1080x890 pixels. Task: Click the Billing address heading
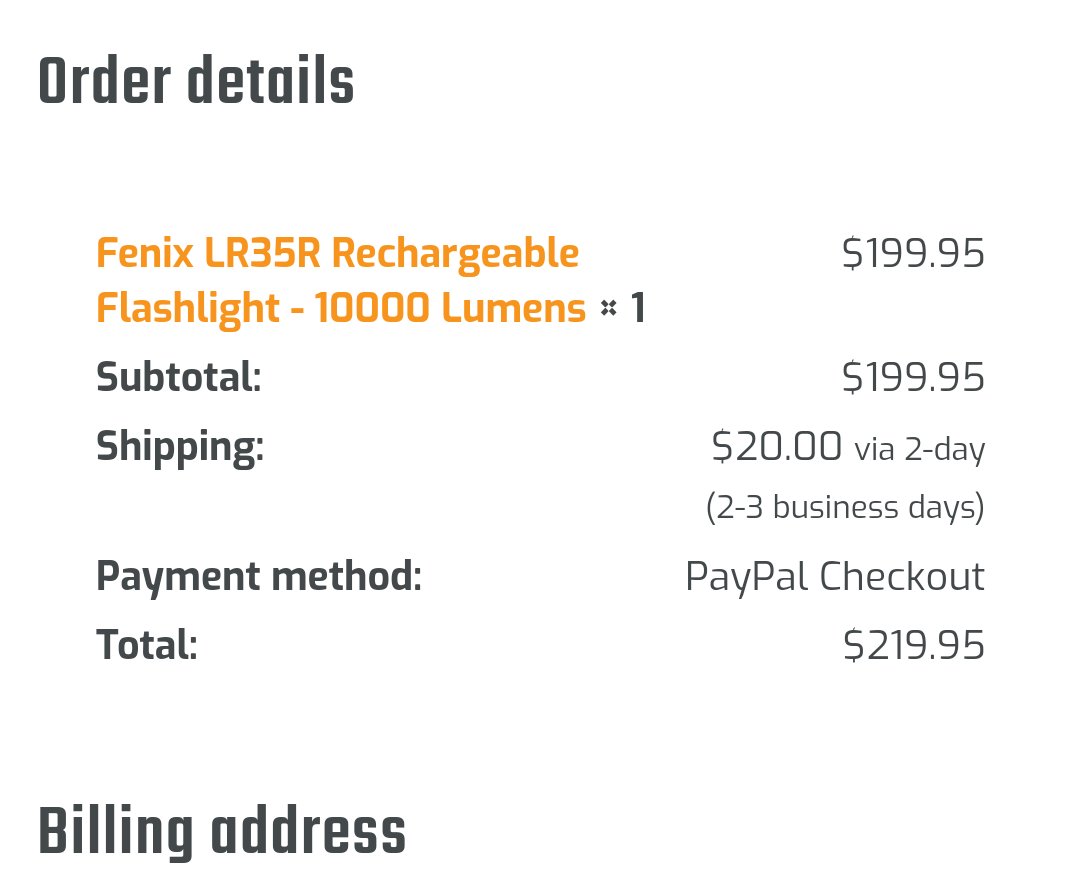(x=222, y=831)
